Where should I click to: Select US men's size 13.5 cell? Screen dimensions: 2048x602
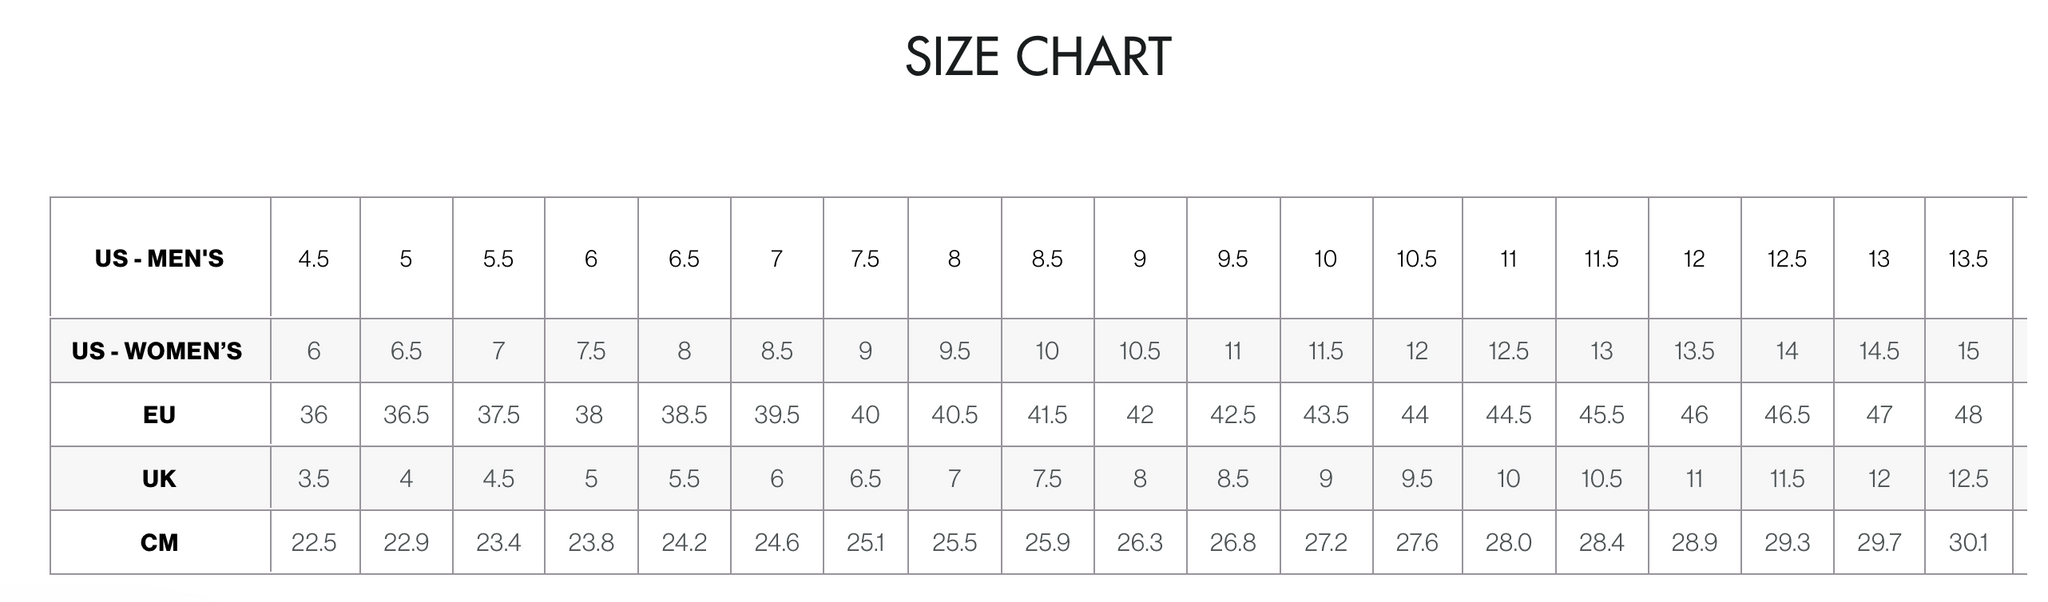[1968, 259]
